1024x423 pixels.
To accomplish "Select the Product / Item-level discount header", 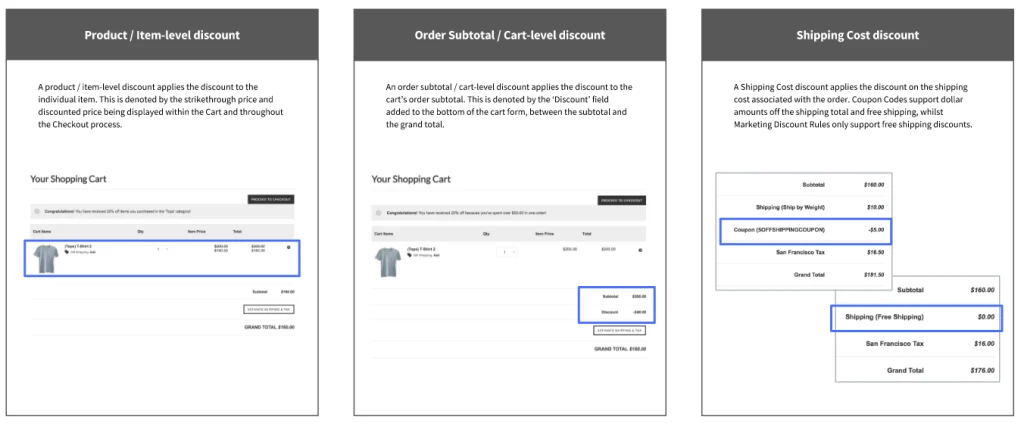I will [162, 35].
